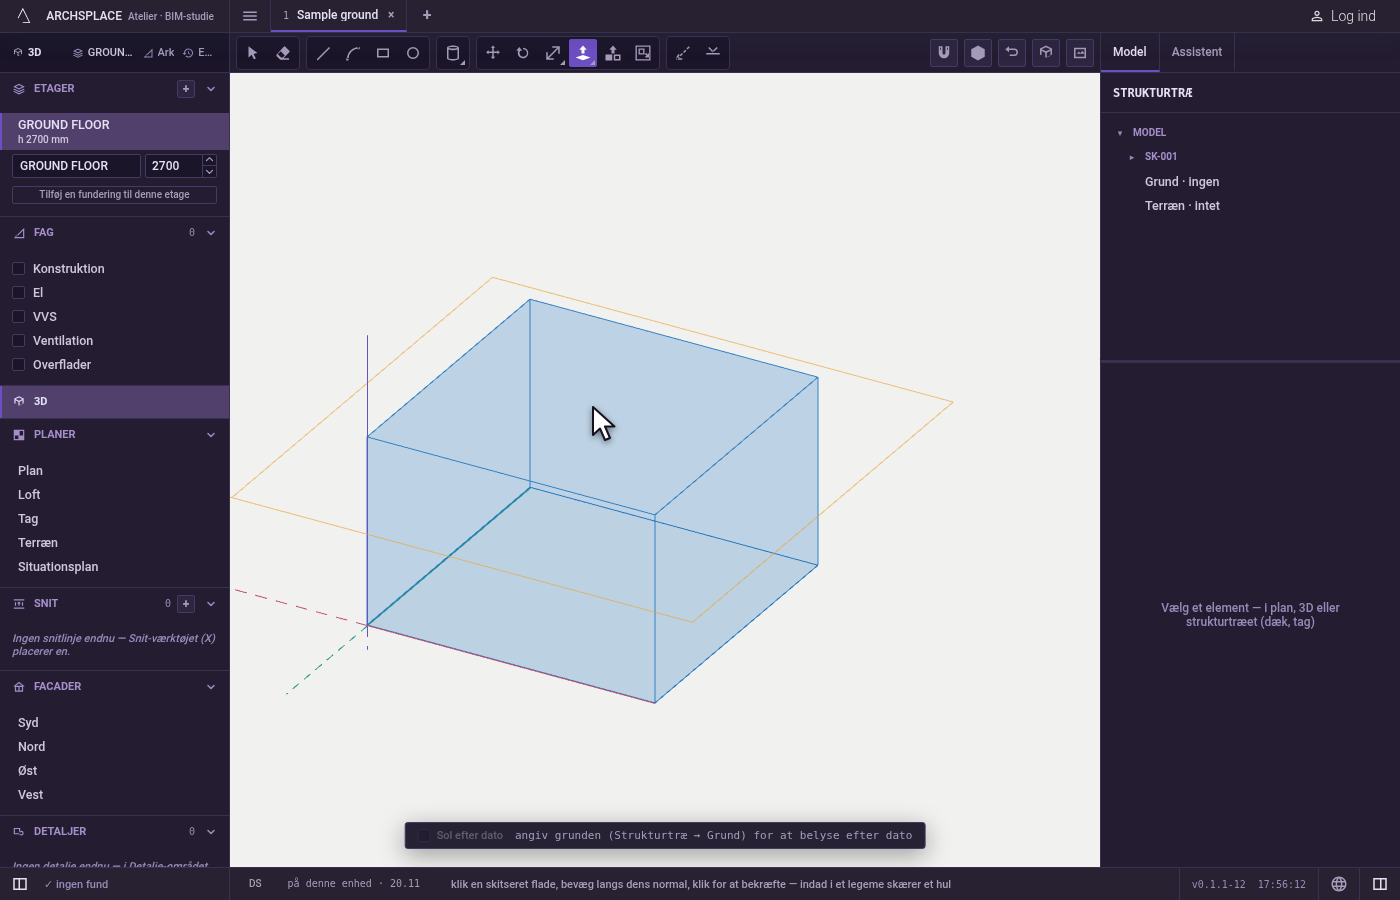Viewport: 1400px width, 900px height.
Task: Open the hamburger menu
Action: (250, 16)
